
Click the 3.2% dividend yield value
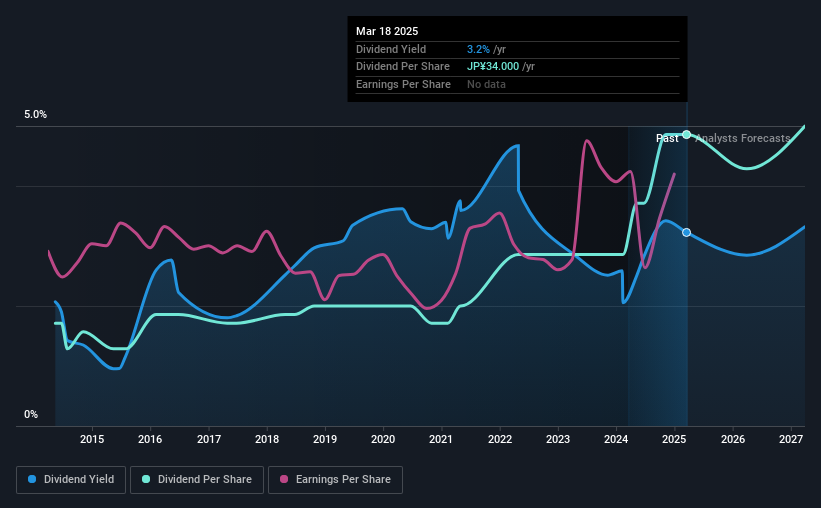(478, 49)
